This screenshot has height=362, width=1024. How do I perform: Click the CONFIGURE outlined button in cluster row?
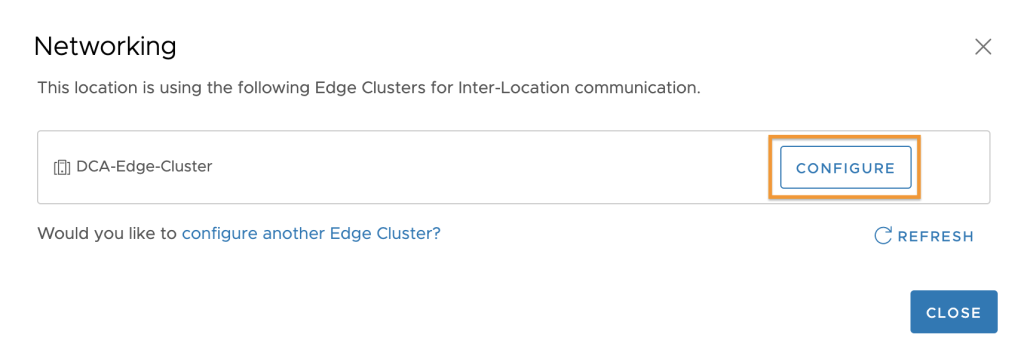[x=845, y=168]
